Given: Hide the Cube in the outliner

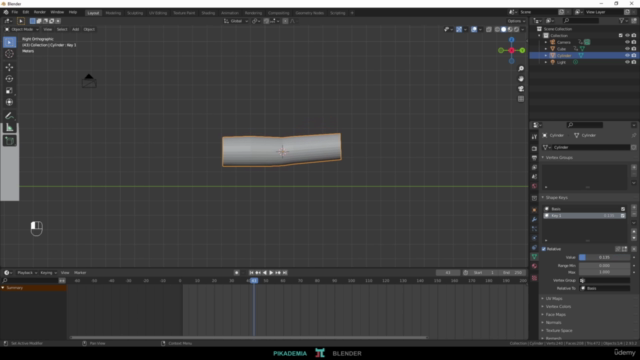Looking at the screenshot, I should point(627,49).
